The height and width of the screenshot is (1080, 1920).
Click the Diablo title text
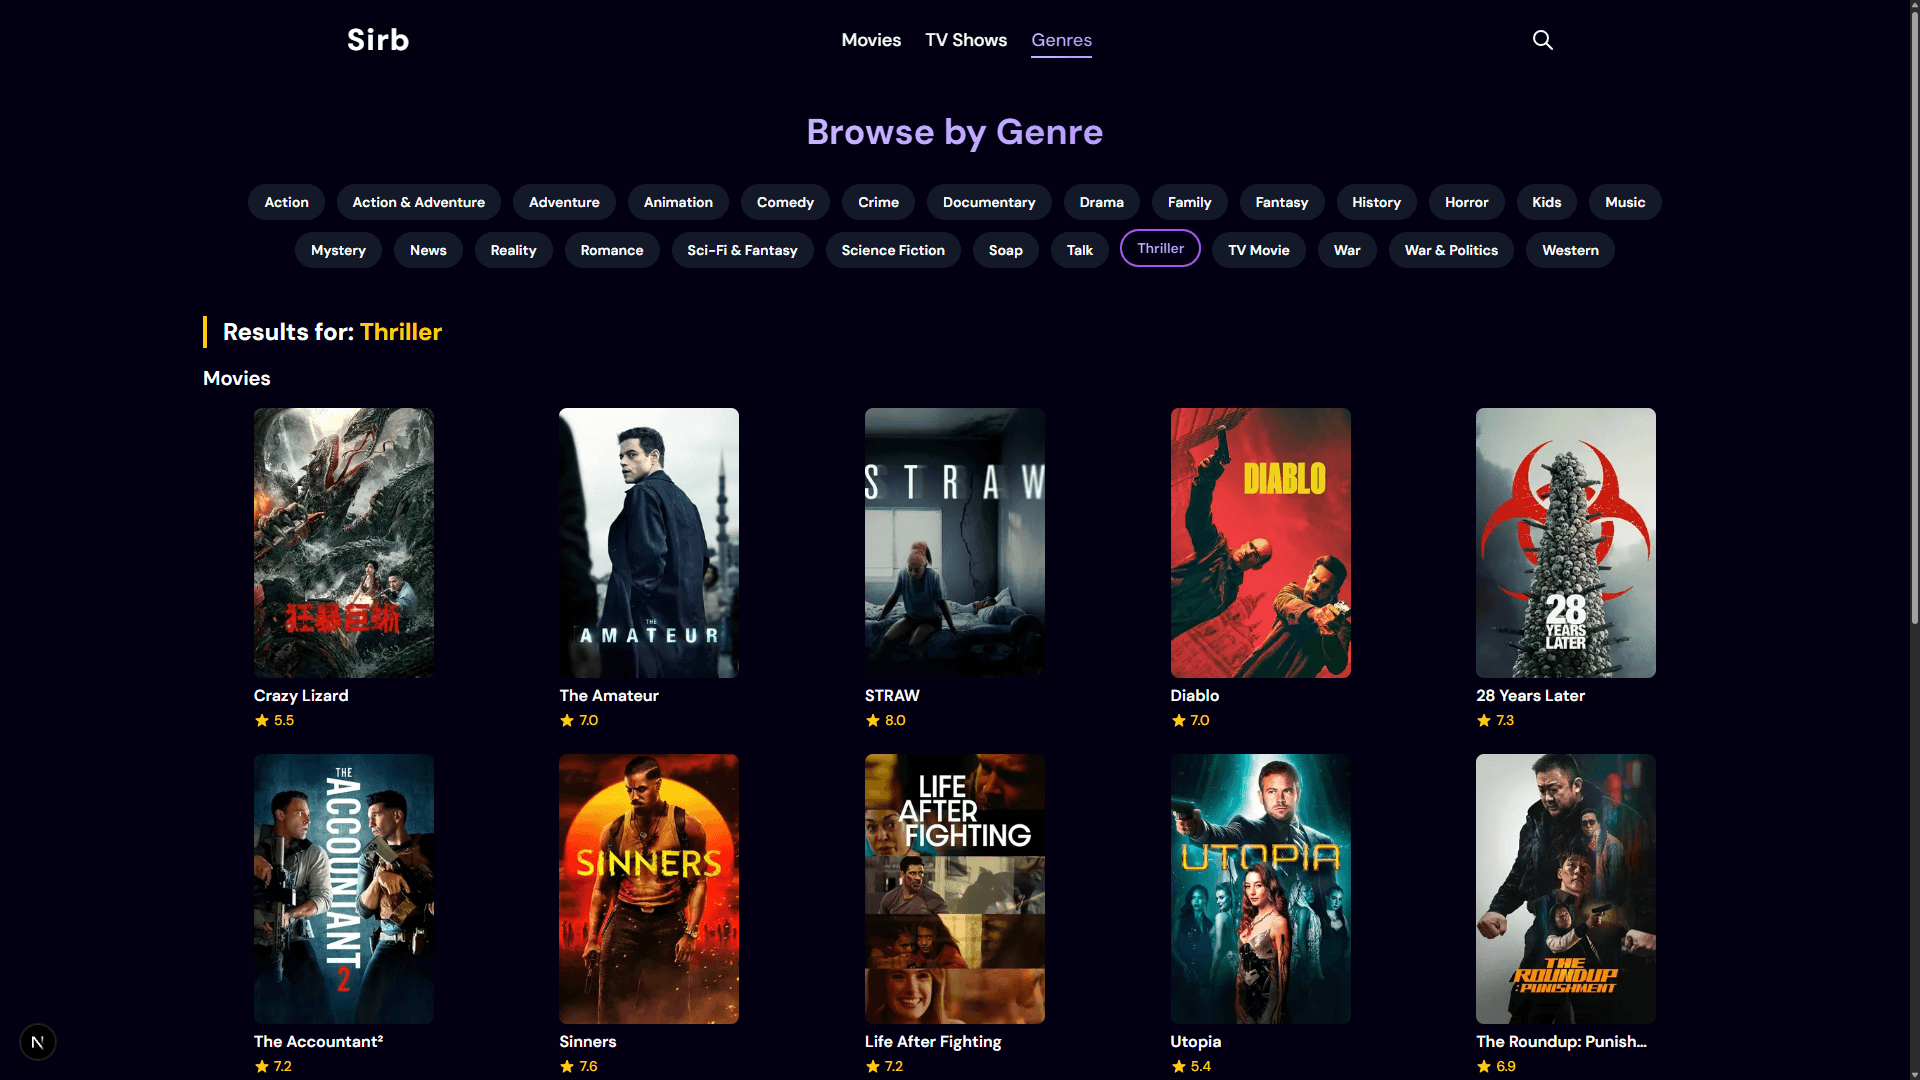[1195, 696]
